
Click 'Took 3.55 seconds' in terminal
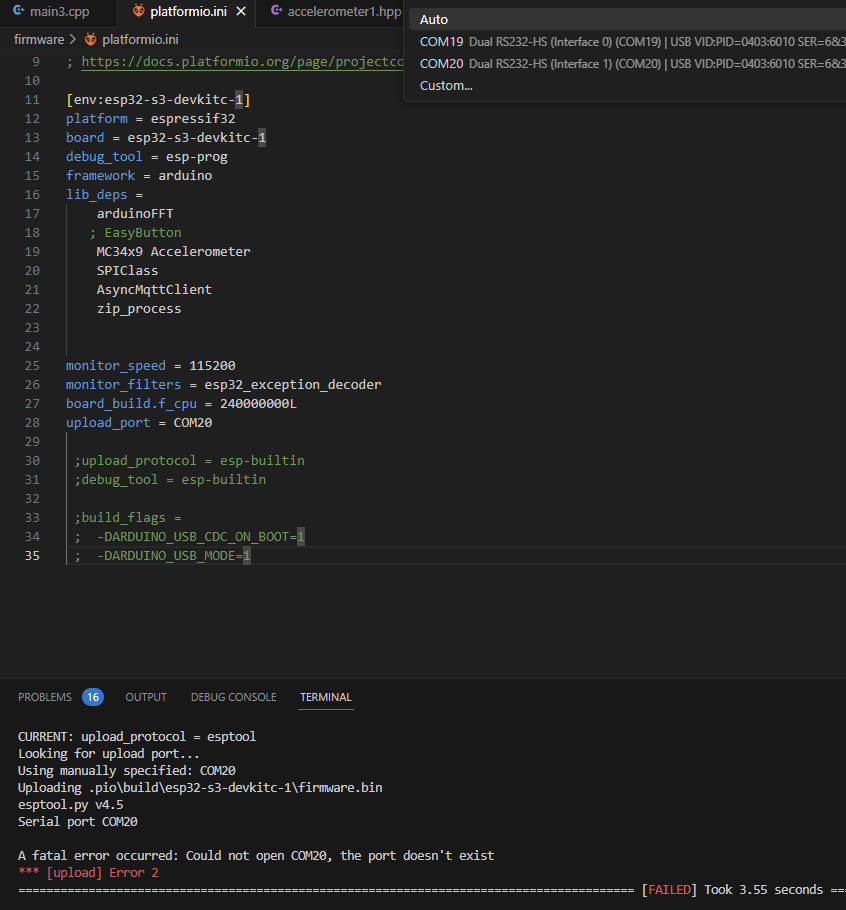coord(764,890)
